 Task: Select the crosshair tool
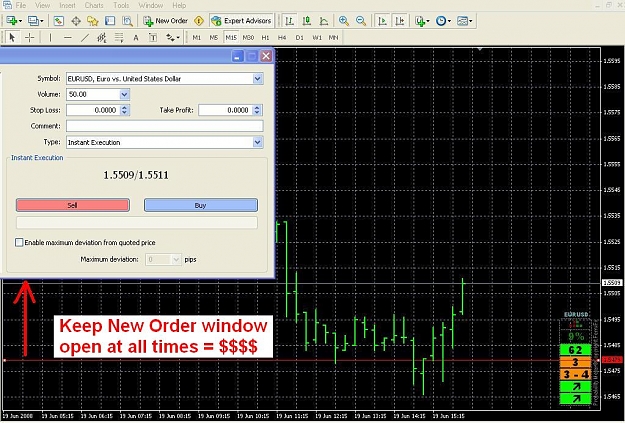(29, 37)
